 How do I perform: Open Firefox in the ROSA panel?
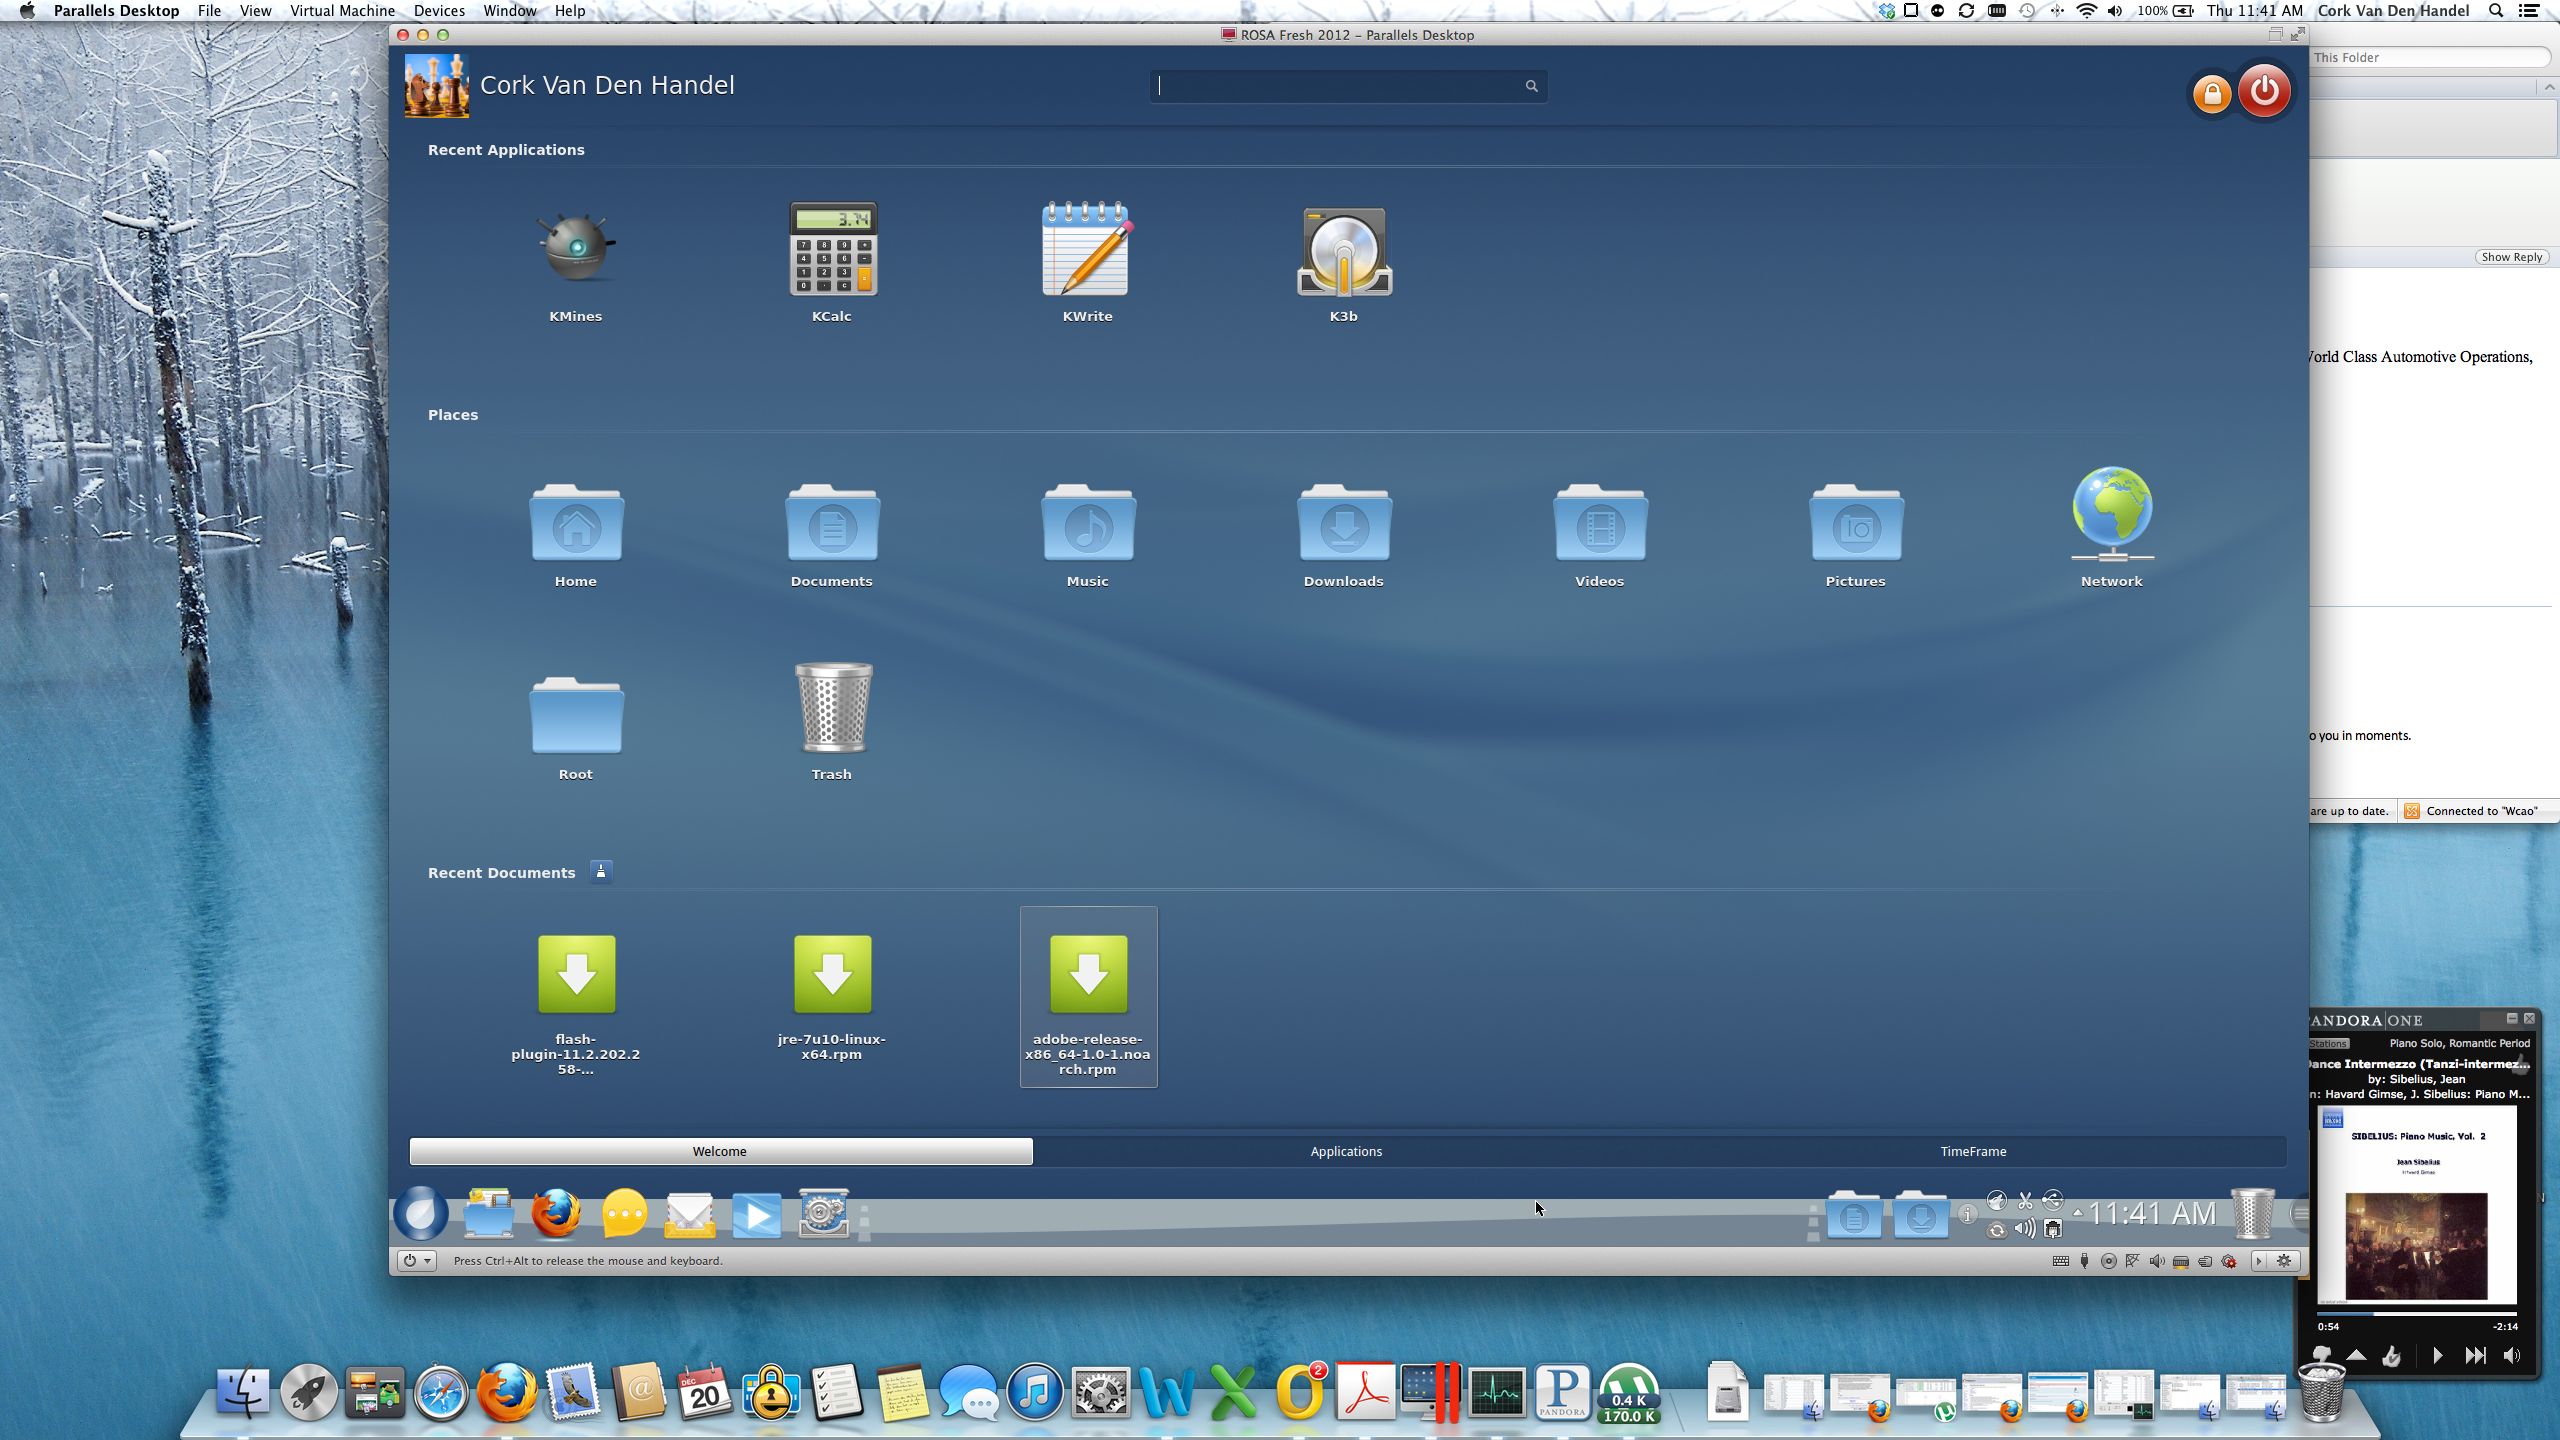(556, 1214)
